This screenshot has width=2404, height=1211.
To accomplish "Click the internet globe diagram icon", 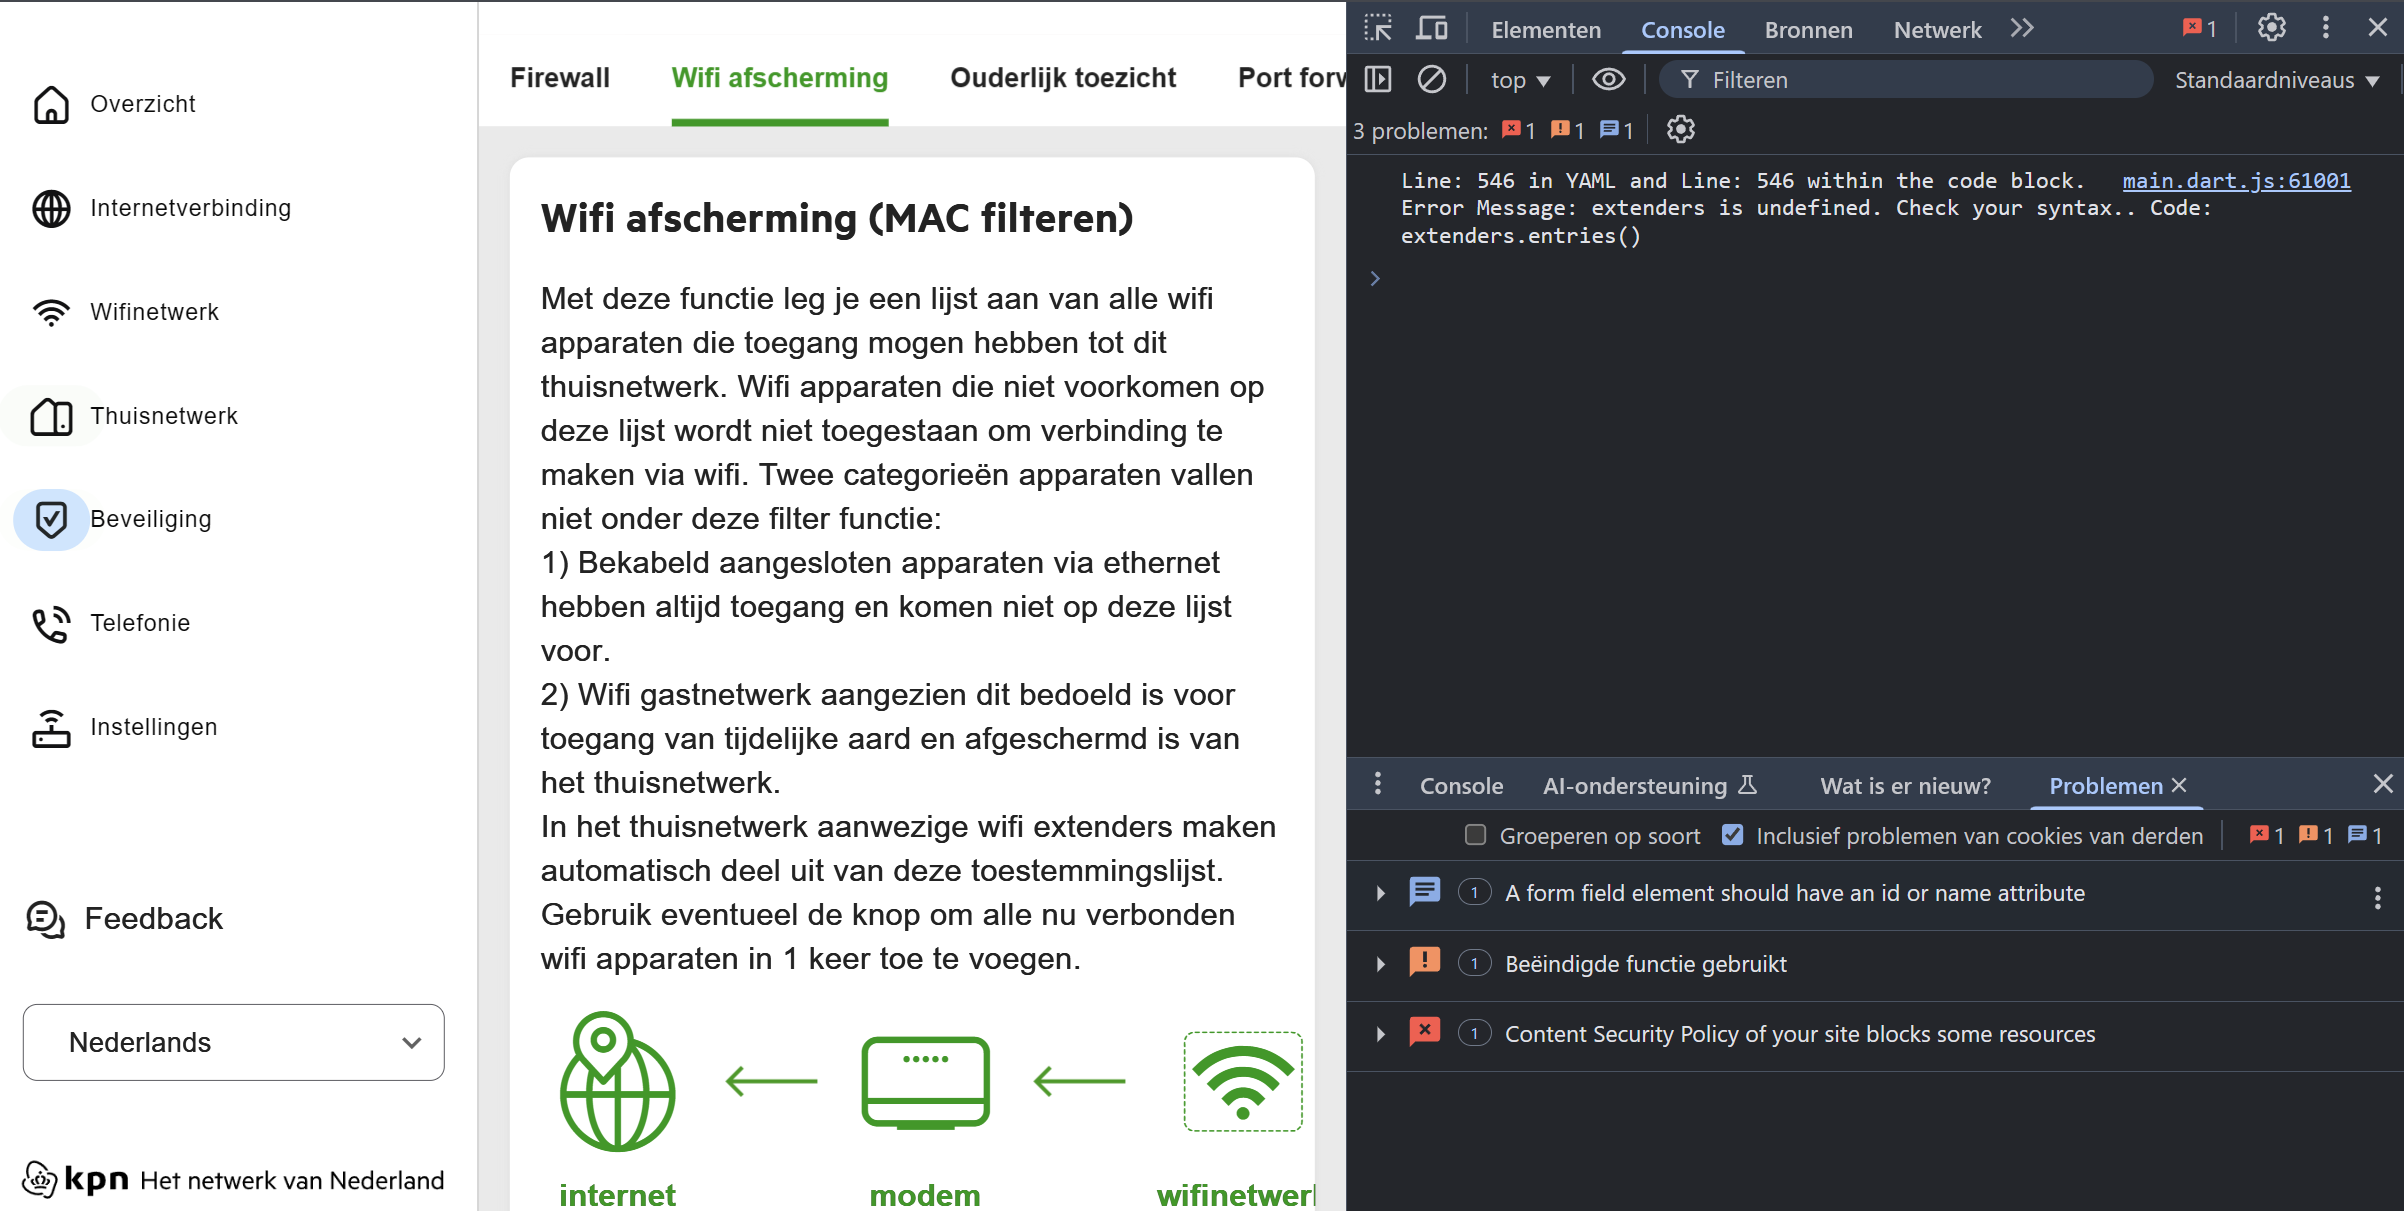I will coord(618,1081).
